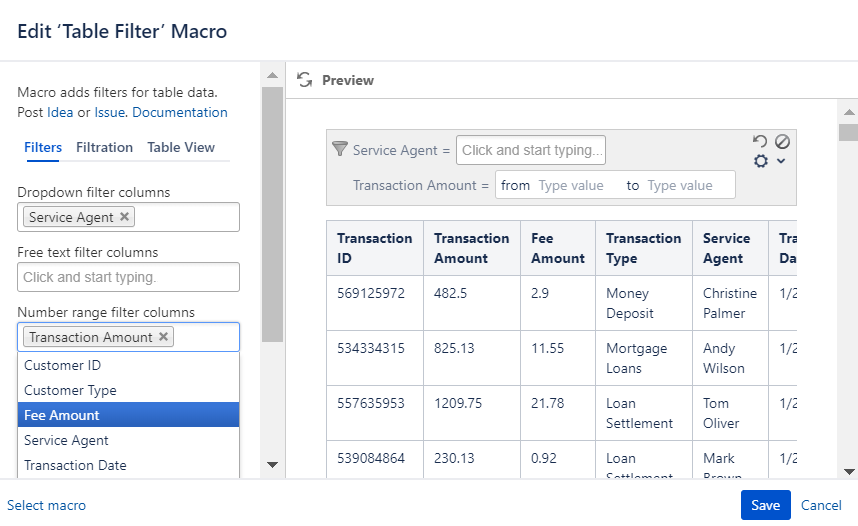The width and height of the screenshot is (858, 526).
Task: Click the Free text filter columns field
Action: [128, 277]
